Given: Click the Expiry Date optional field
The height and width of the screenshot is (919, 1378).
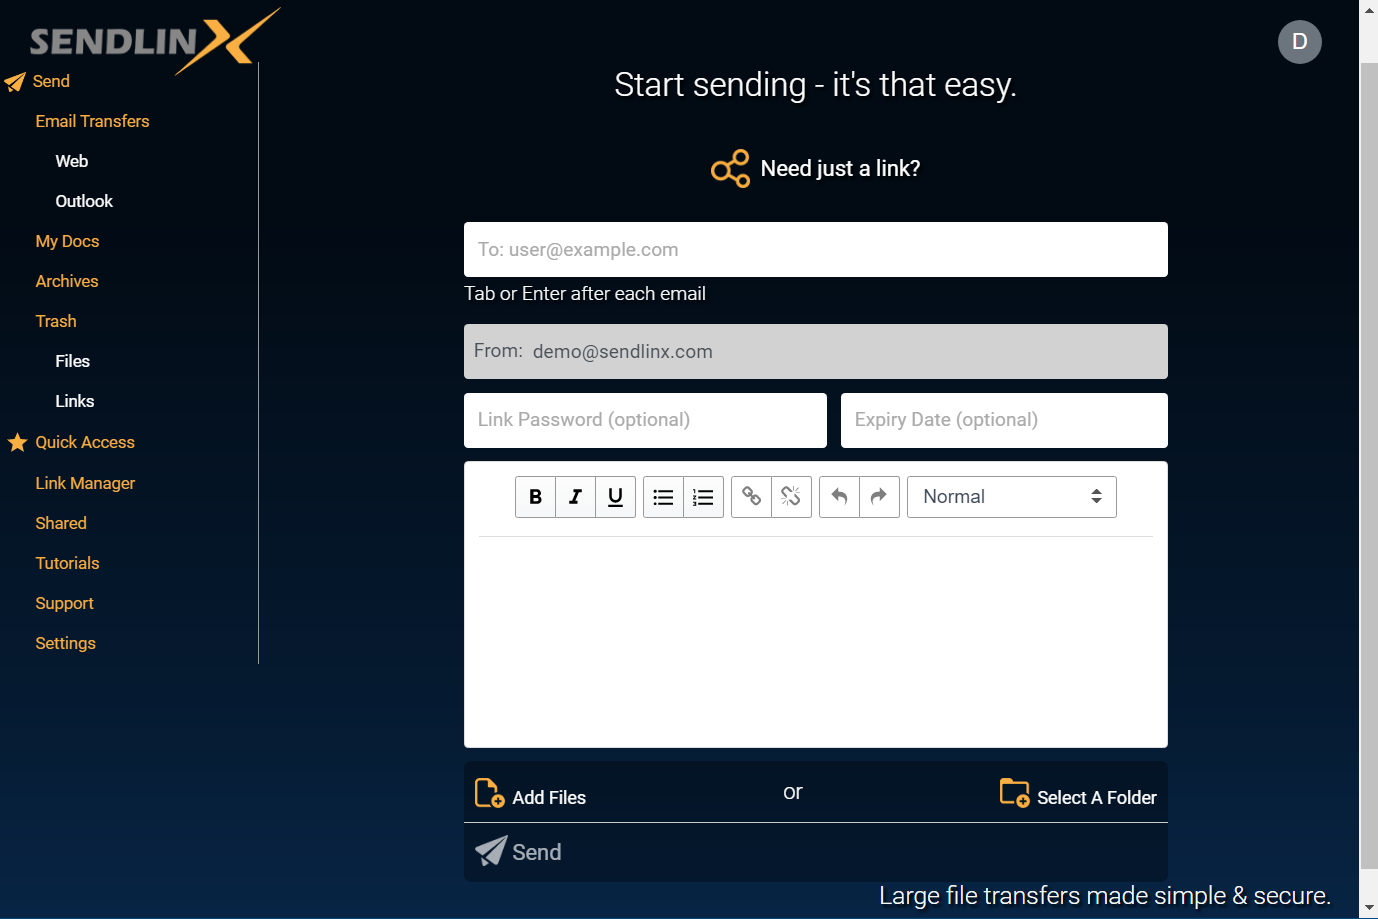Looking at the screenshot, I should pyautogui.click(x=1004, y=421).
